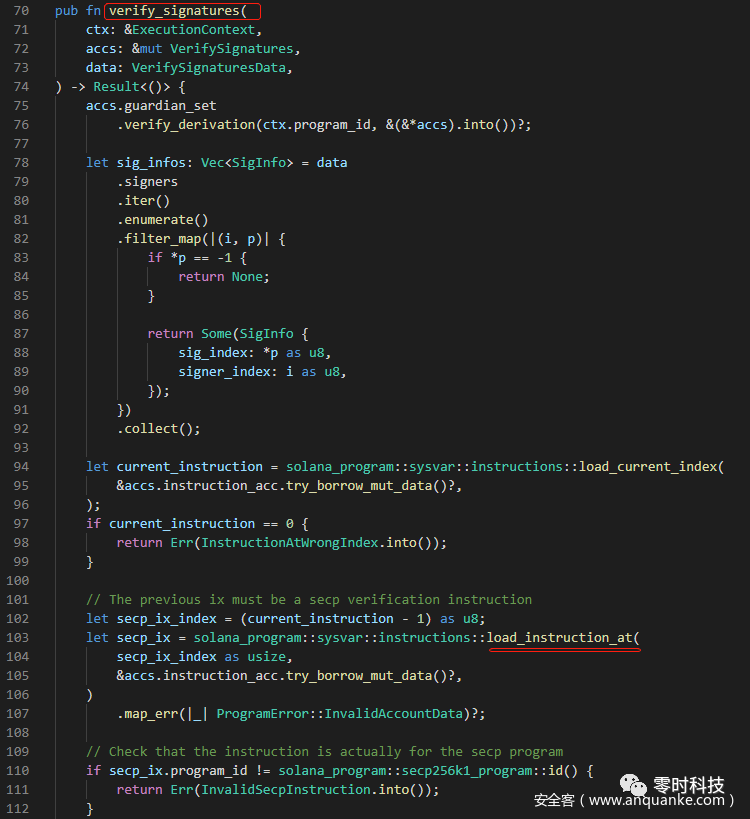This screenshot has width=750, height=819.
Task: Click line number 87 in the gutter
Action: click(18, 334)
